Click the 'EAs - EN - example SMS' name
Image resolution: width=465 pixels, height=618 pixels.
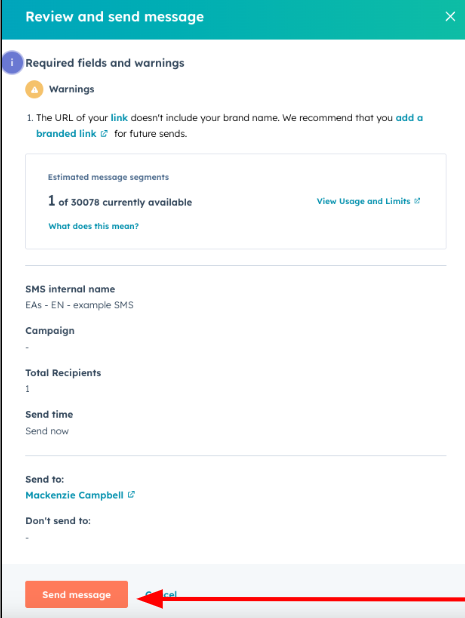79,305
